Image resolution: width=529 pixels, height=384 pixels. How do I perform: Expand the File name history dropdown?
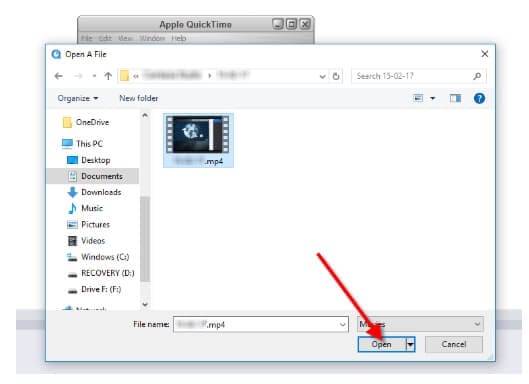pyautogui.click(x=343, y=325)
